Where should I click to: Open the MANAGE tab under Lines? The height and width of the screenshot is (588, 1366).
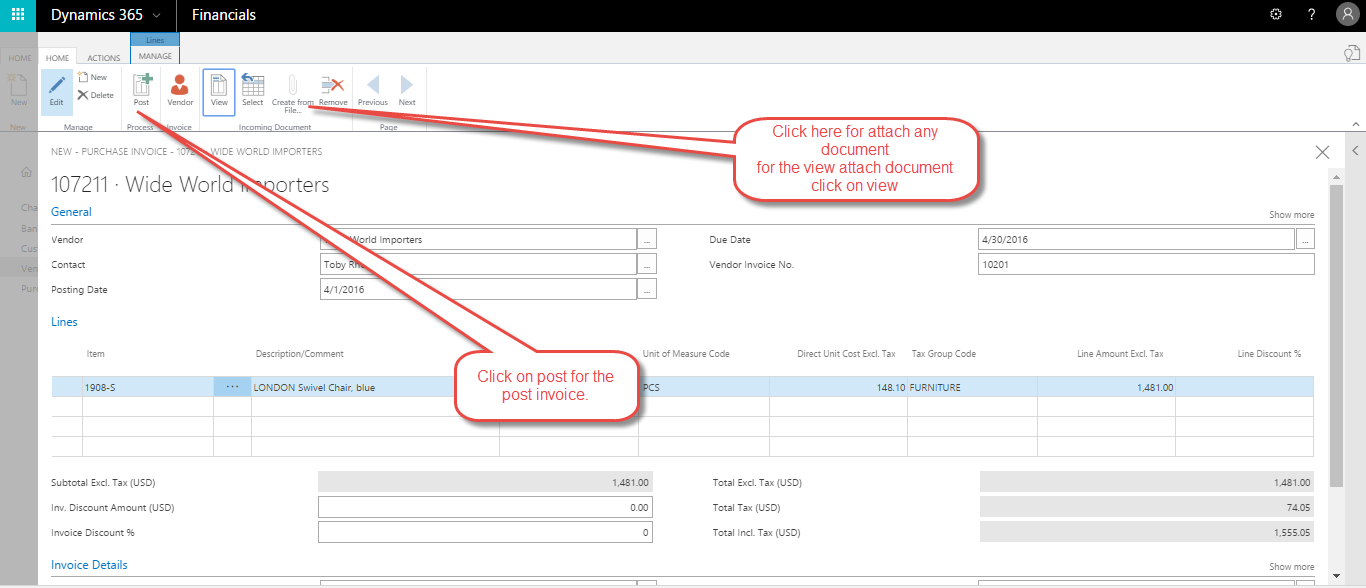(x=154, y=56)
